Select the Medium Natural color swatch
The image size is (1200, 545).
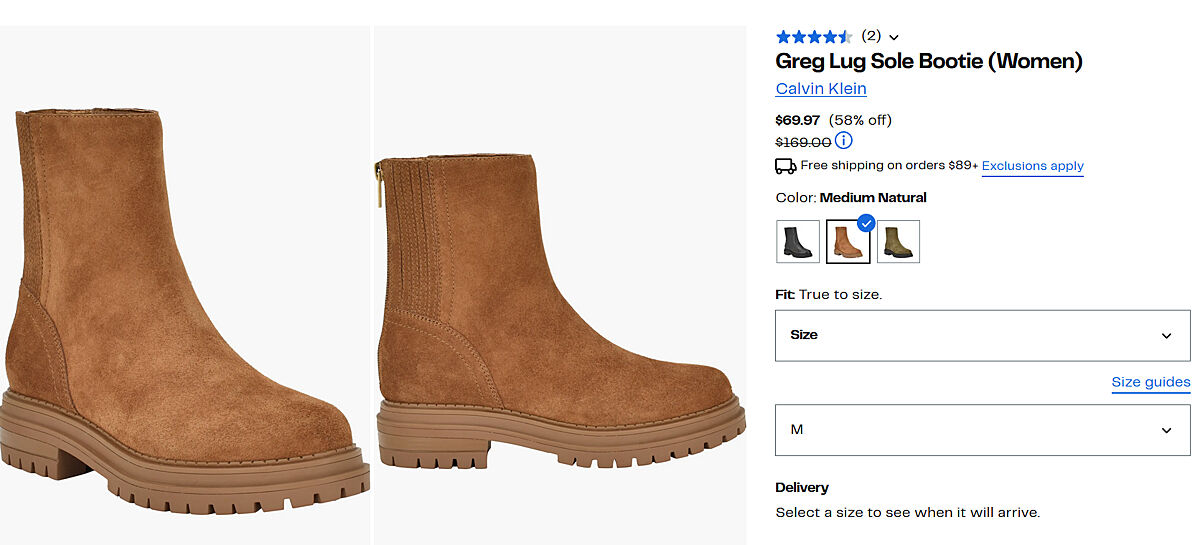tap(848, 242)
